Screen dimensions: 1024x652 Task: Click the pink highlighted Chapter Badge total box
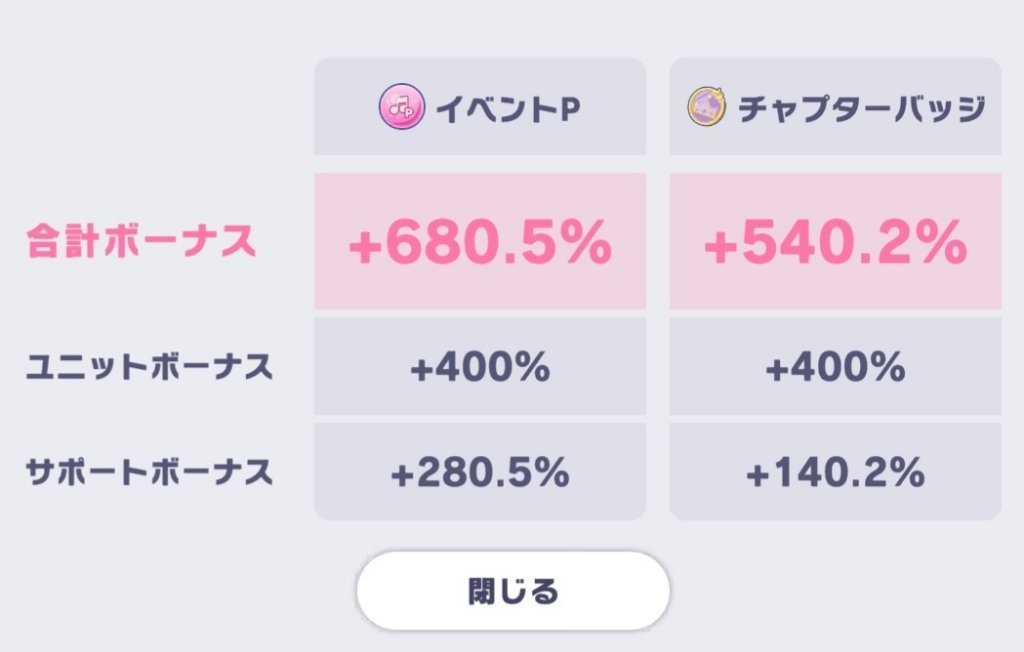coord(835,241)
